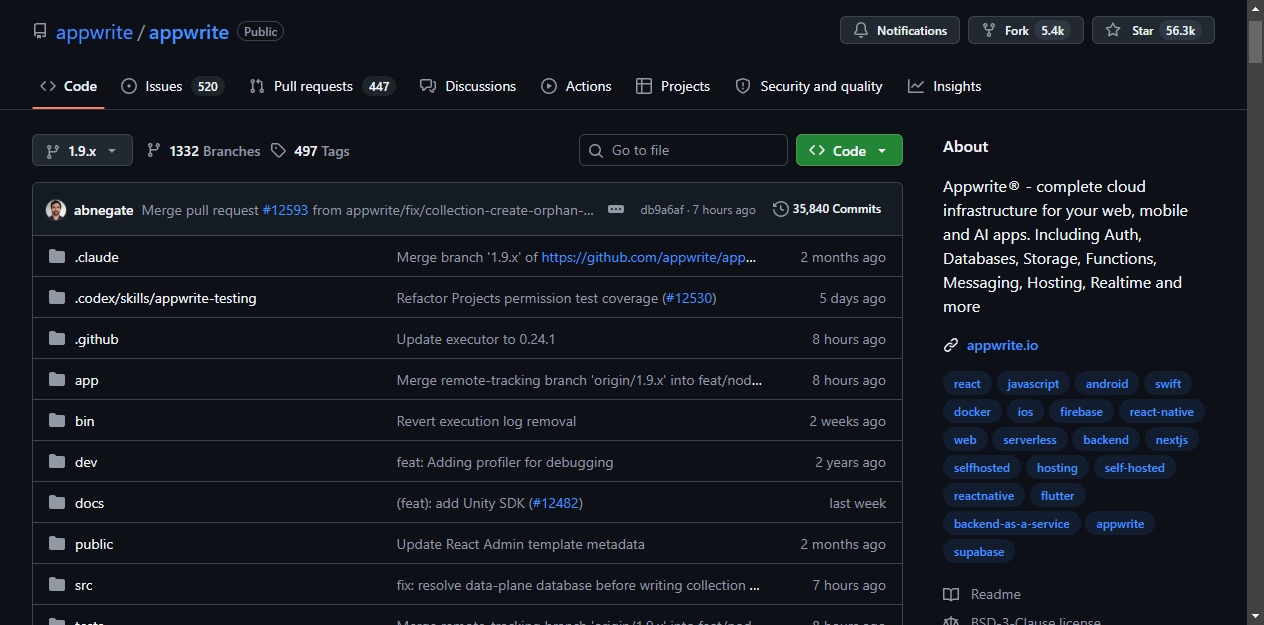Select the react topic tag
Screen dimensions: 1264x625
pos(967,384)
